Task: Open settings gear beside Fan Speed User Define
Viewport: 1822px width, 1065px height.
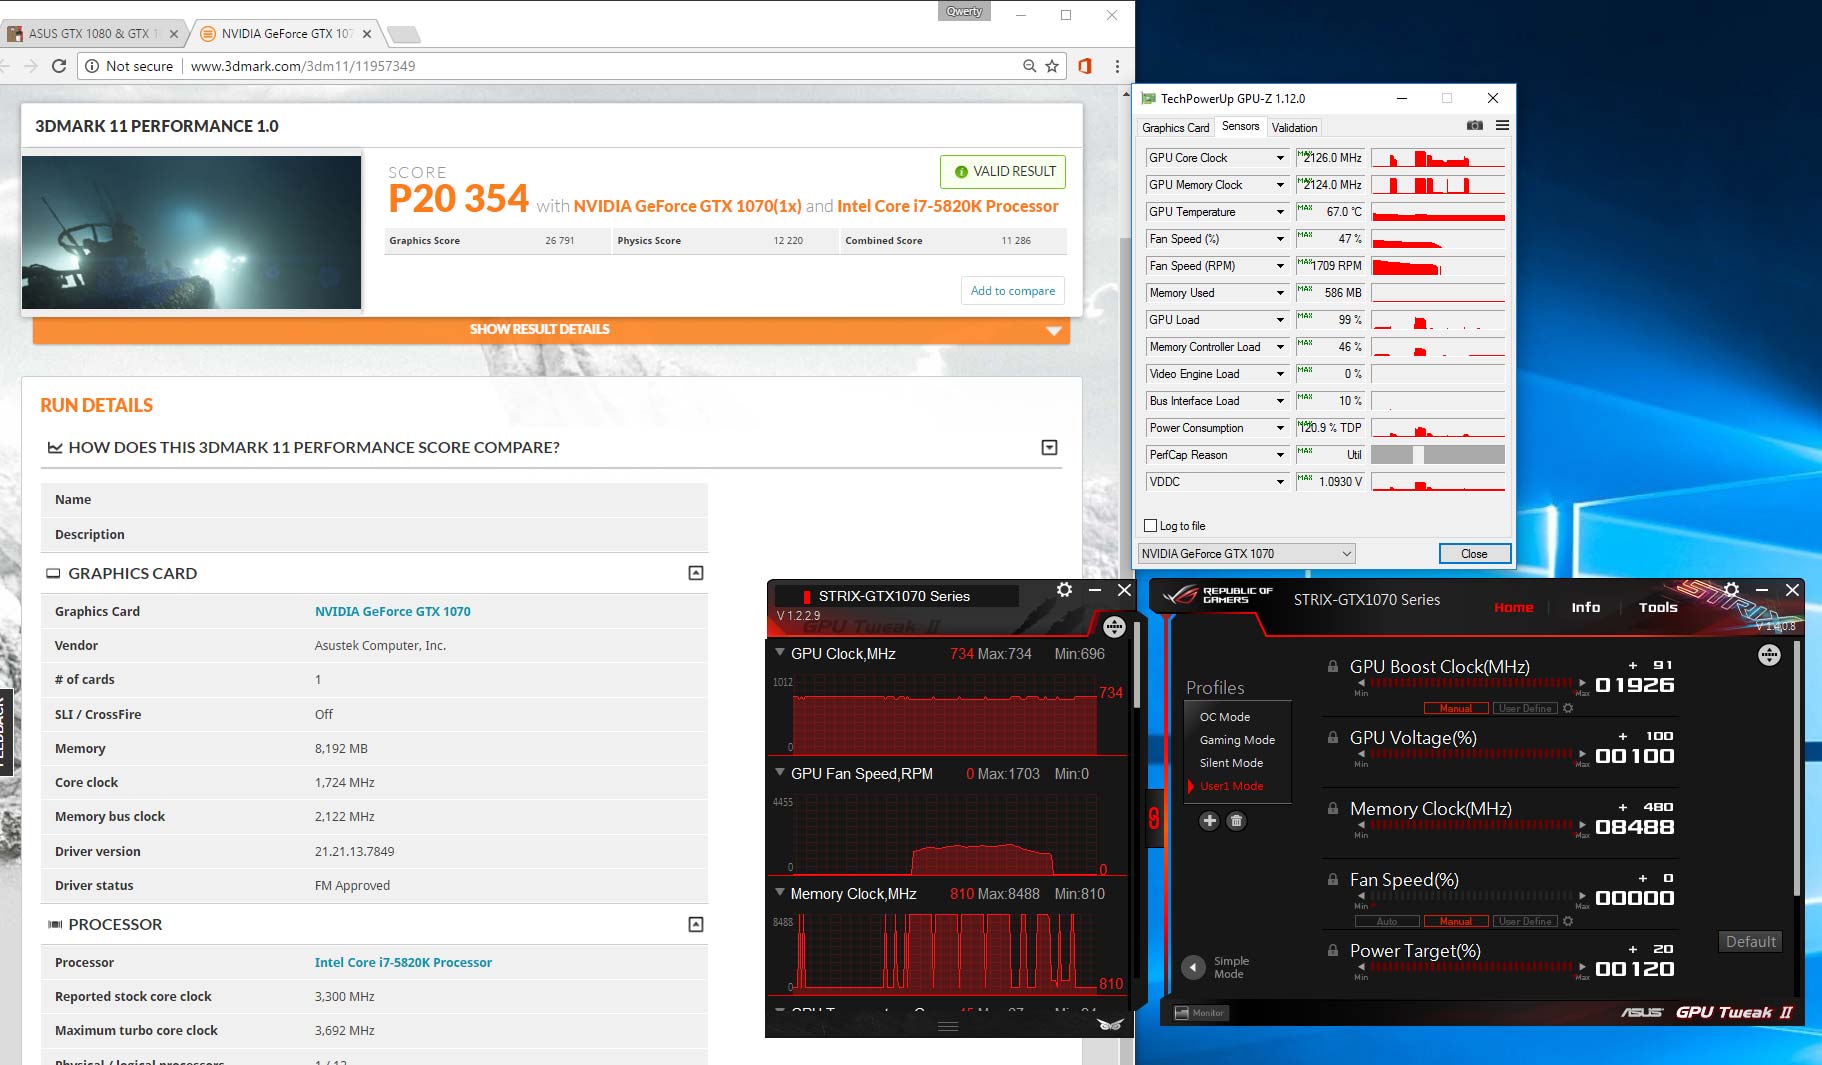Action: point(1568,921)
